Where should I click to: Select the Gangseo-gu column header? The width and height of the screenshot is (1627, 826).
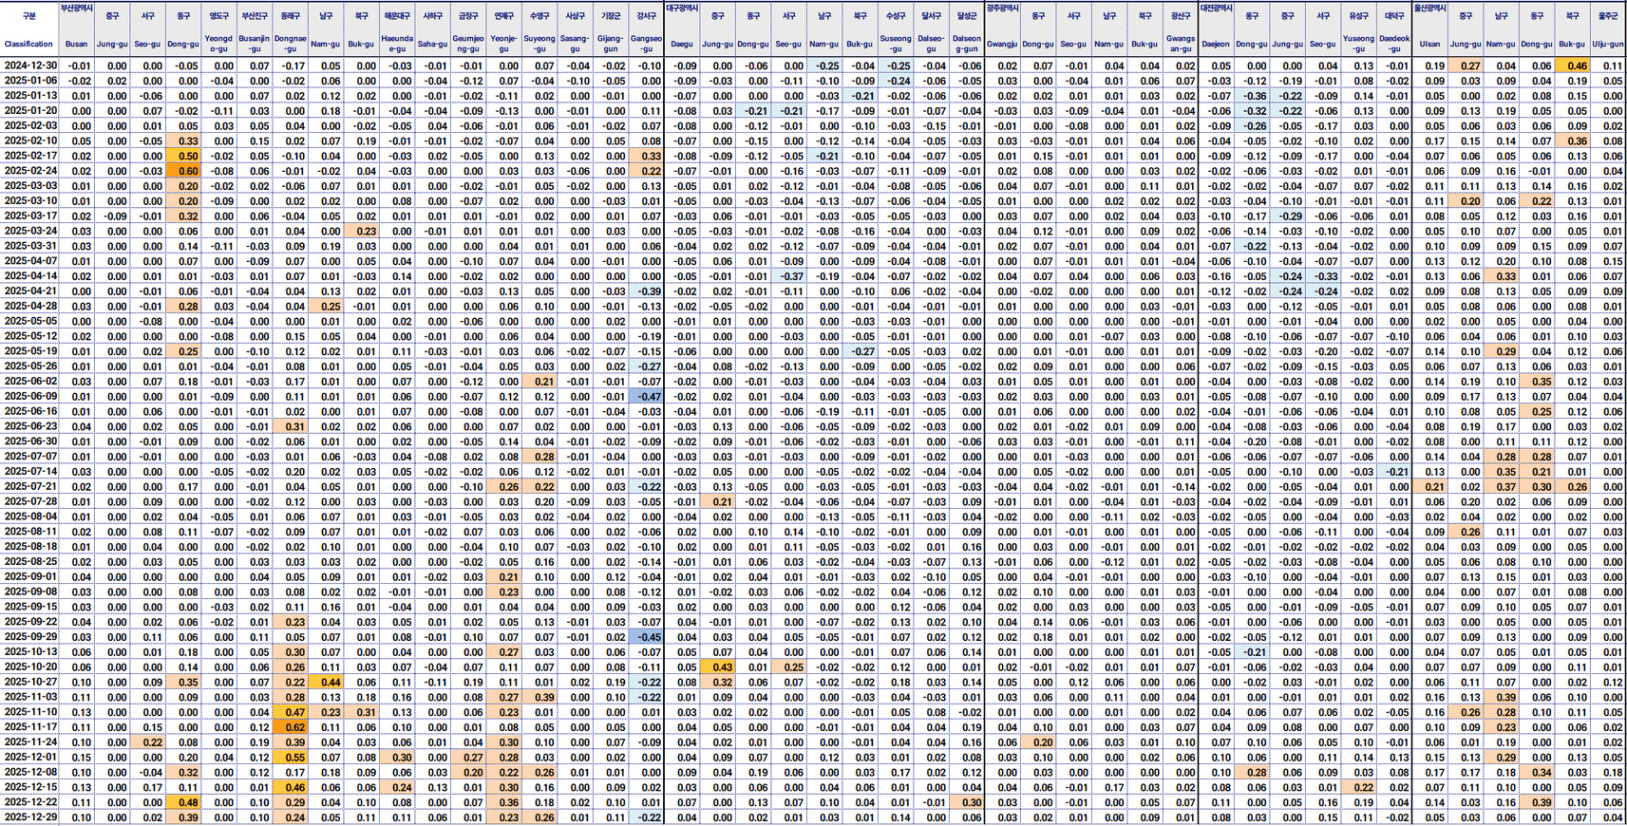pyautogui.click(x=647, y=44)
